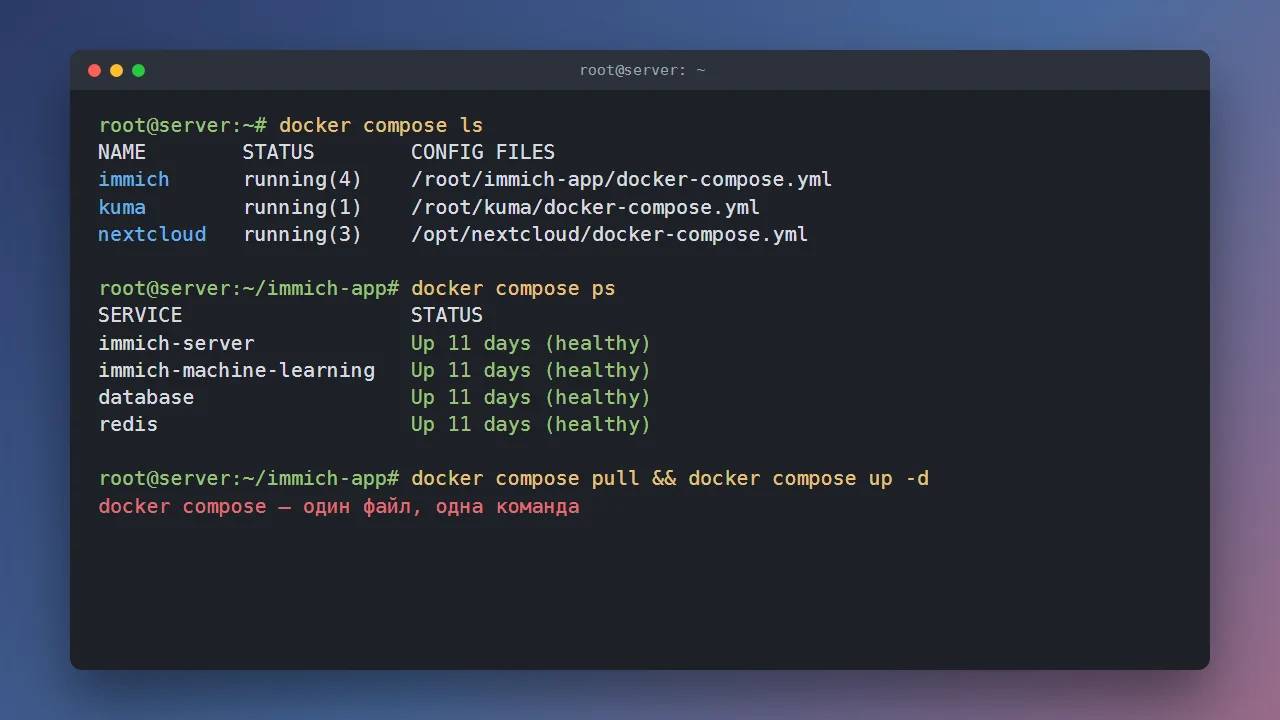
Task: Click the healthy status for redis
Action: [x=531, y=424]
